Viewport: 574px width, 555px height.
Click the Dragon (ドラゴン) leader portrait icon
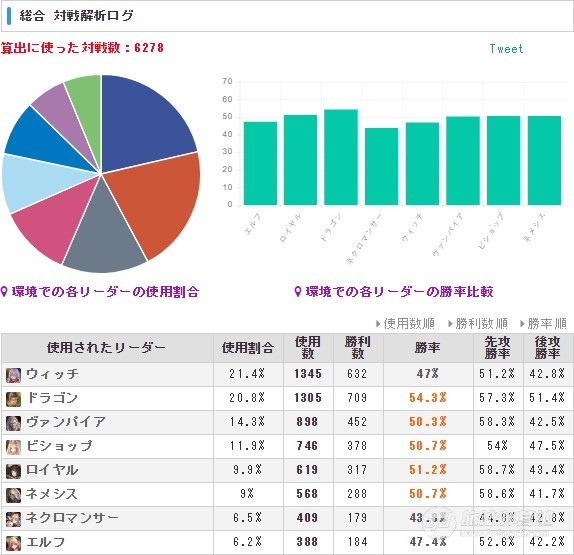click(13, 399)
